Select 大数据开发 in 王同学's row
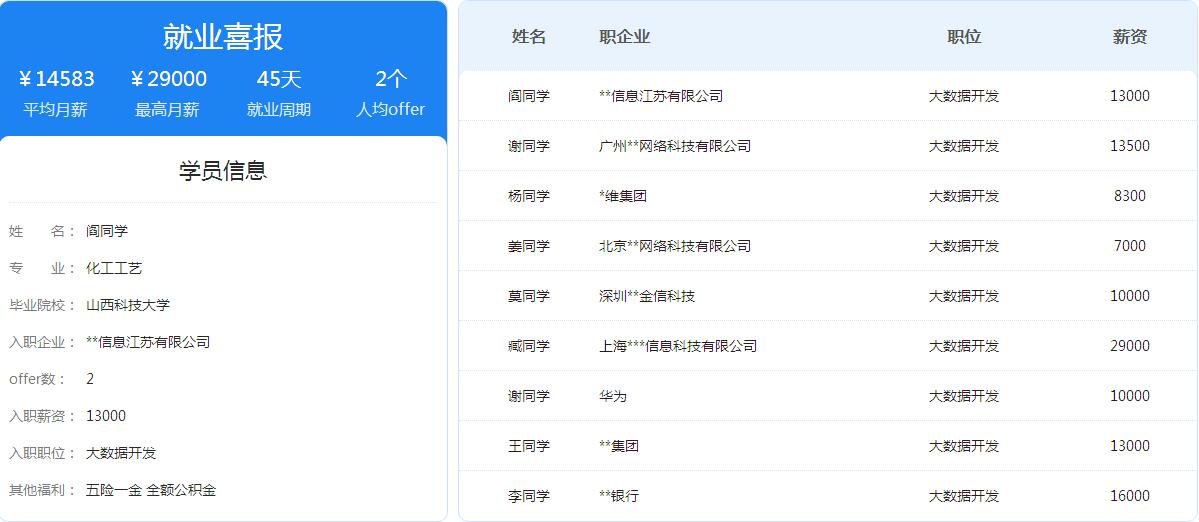 [x=963, y=446]
